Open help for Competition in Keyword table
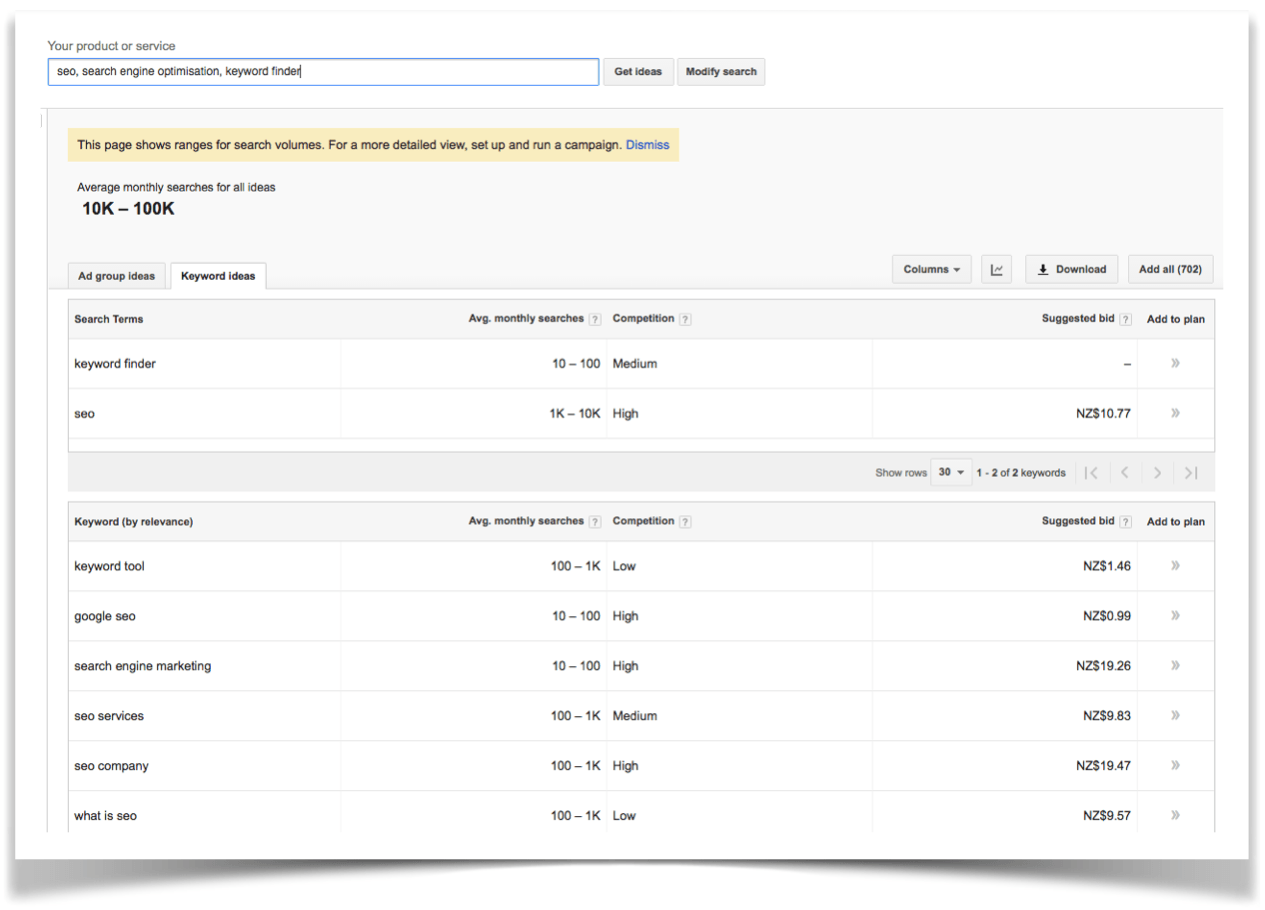 pos(685,522)
